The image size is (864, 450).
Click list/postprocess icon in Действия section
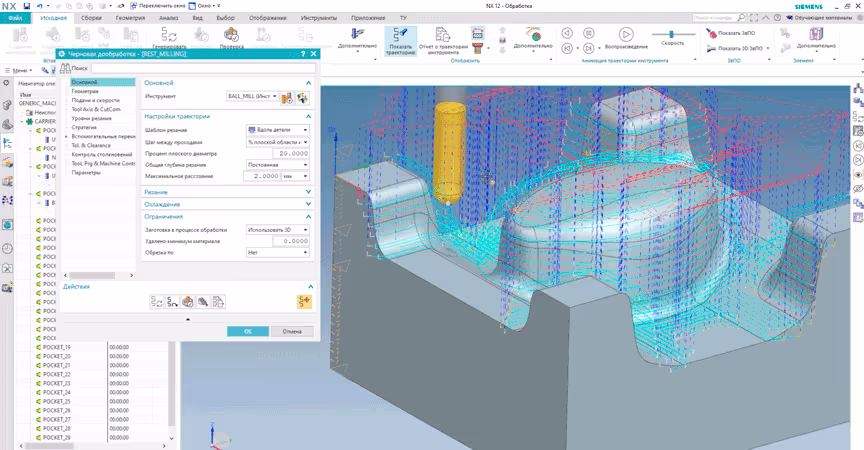pyautogui.click(x=218, y=302)
